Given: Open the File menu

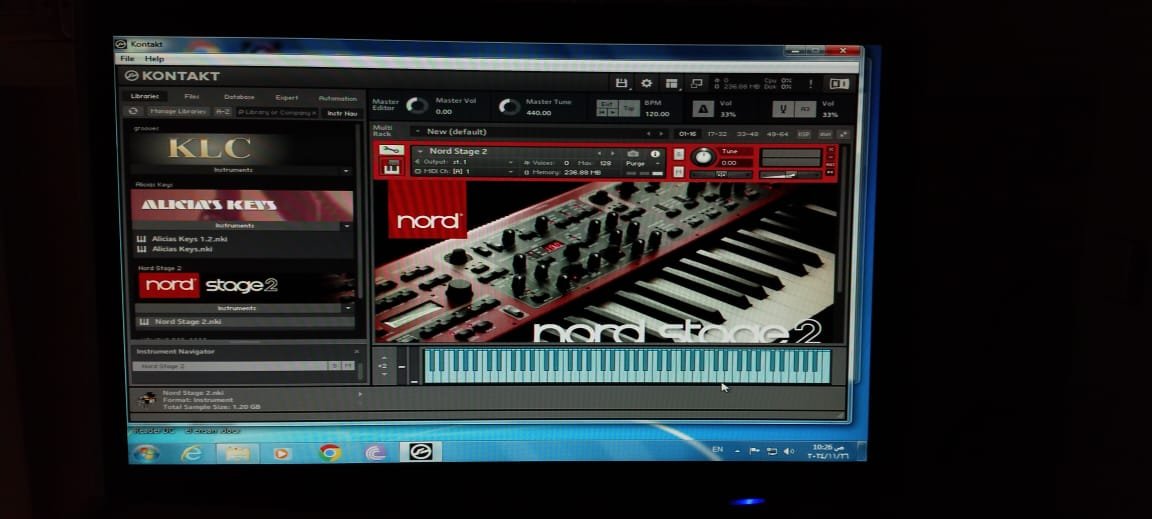Looking at the screenshot, I should (x=127, y=58).
